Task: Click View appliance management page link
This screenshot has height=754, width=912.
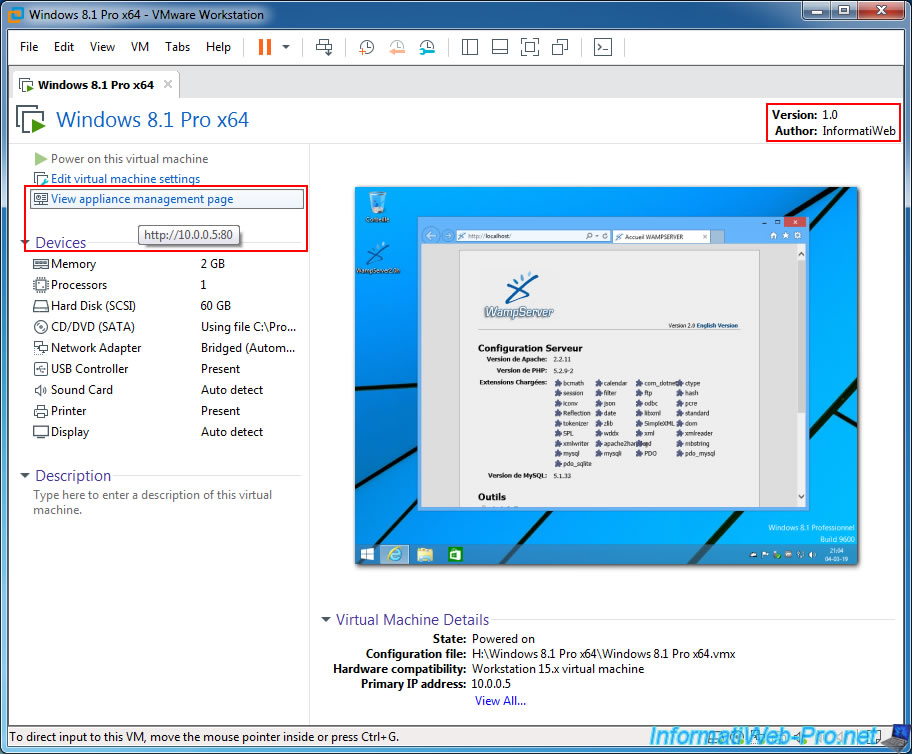Action: point(142,199)
